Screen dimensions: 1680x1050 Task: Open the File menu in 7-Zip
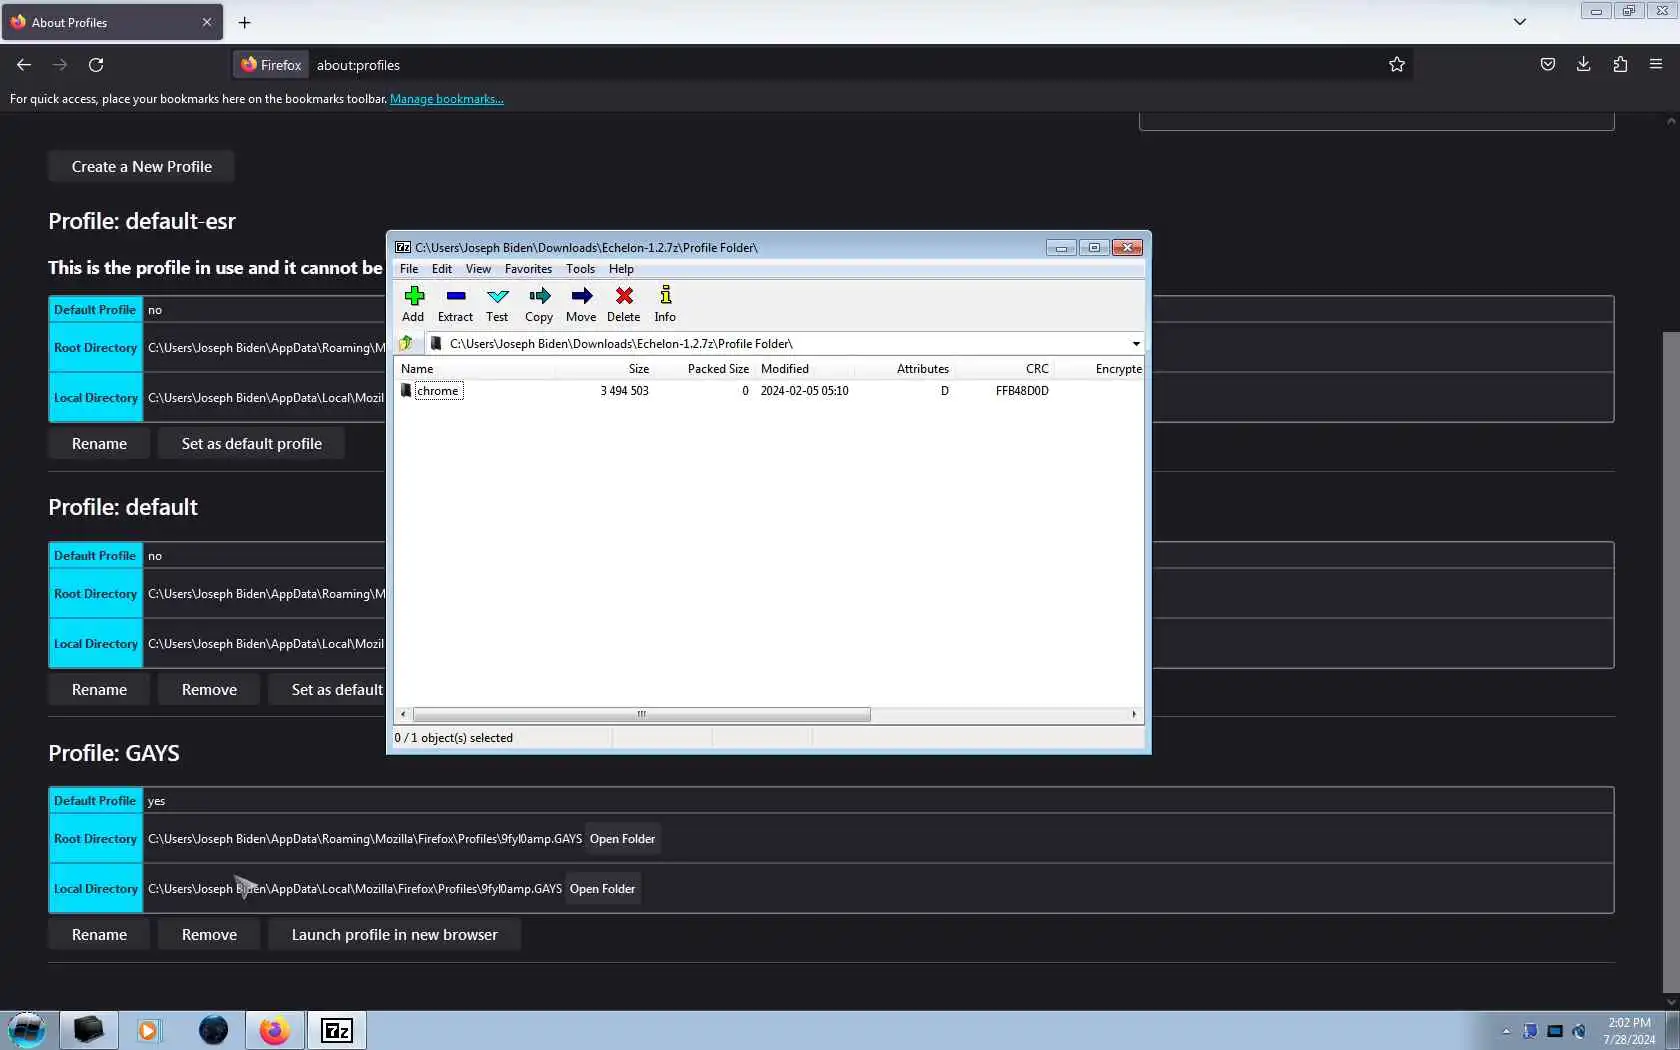pos(409,269)
